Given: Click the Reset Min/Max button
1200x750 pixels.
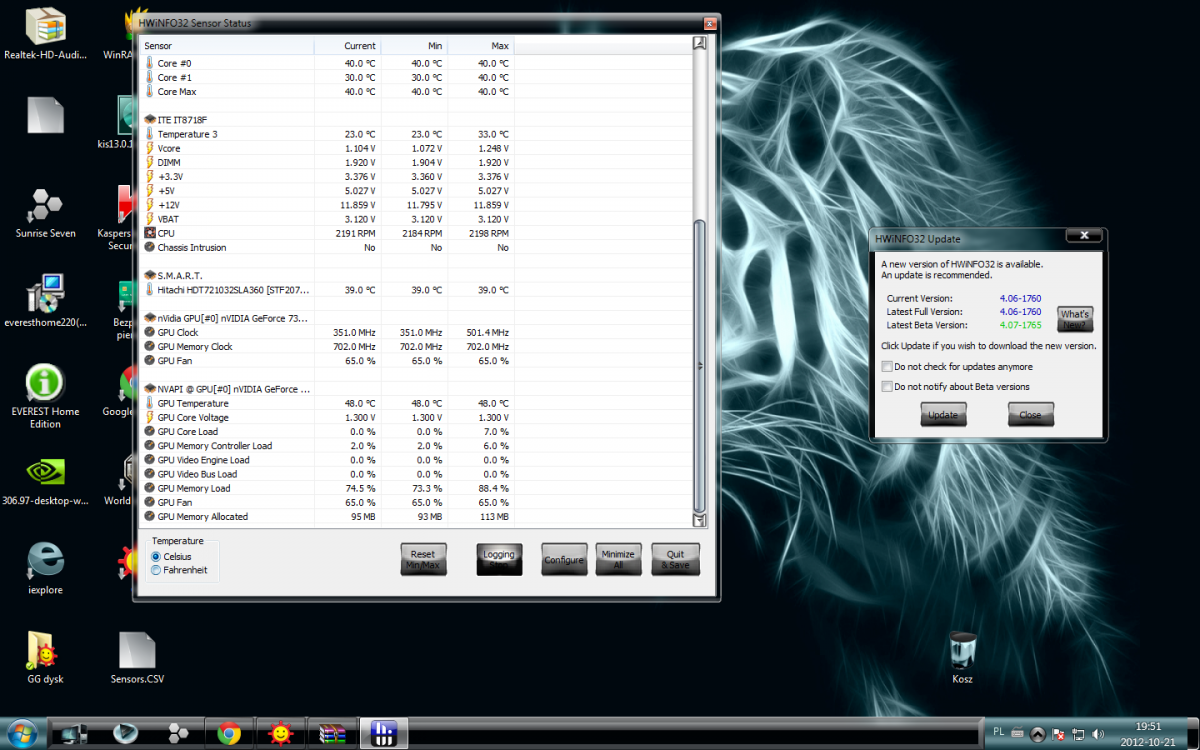Looking at the screenshot, I should [x=423, y=559].
